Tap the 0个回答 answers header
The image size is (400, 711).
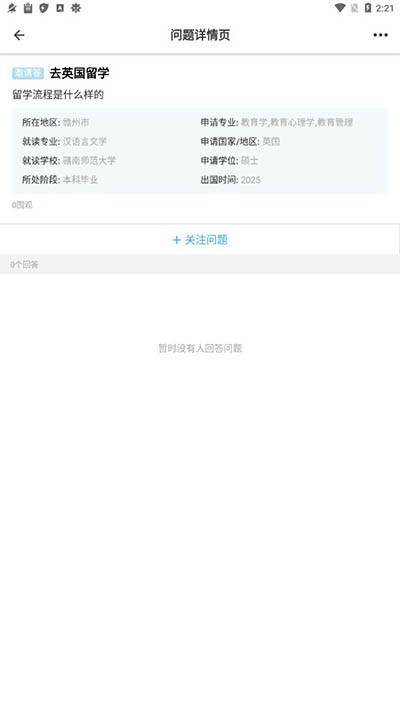pyautogui.click(x=24, y=264)
